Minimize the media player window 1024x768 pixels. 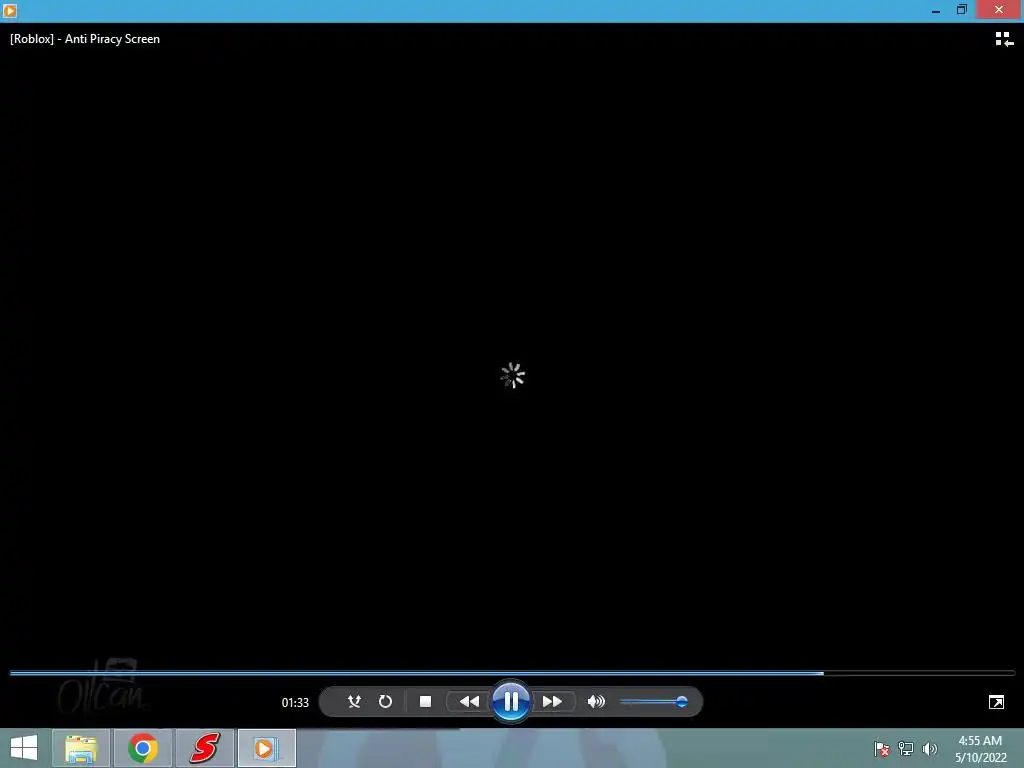[x=936, y=10]
